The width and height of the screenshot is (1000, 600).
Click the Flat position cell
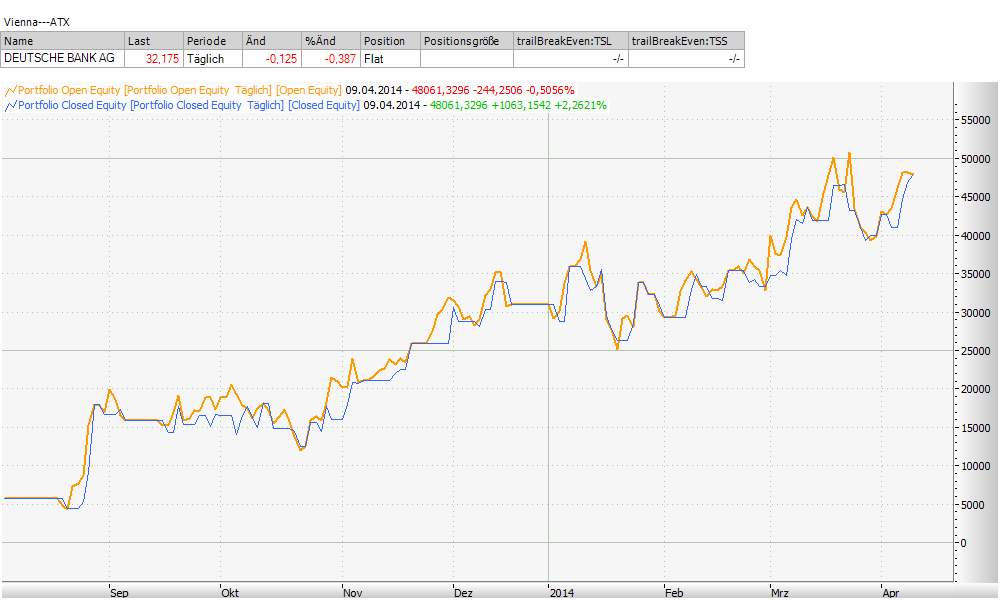(376, 59)
